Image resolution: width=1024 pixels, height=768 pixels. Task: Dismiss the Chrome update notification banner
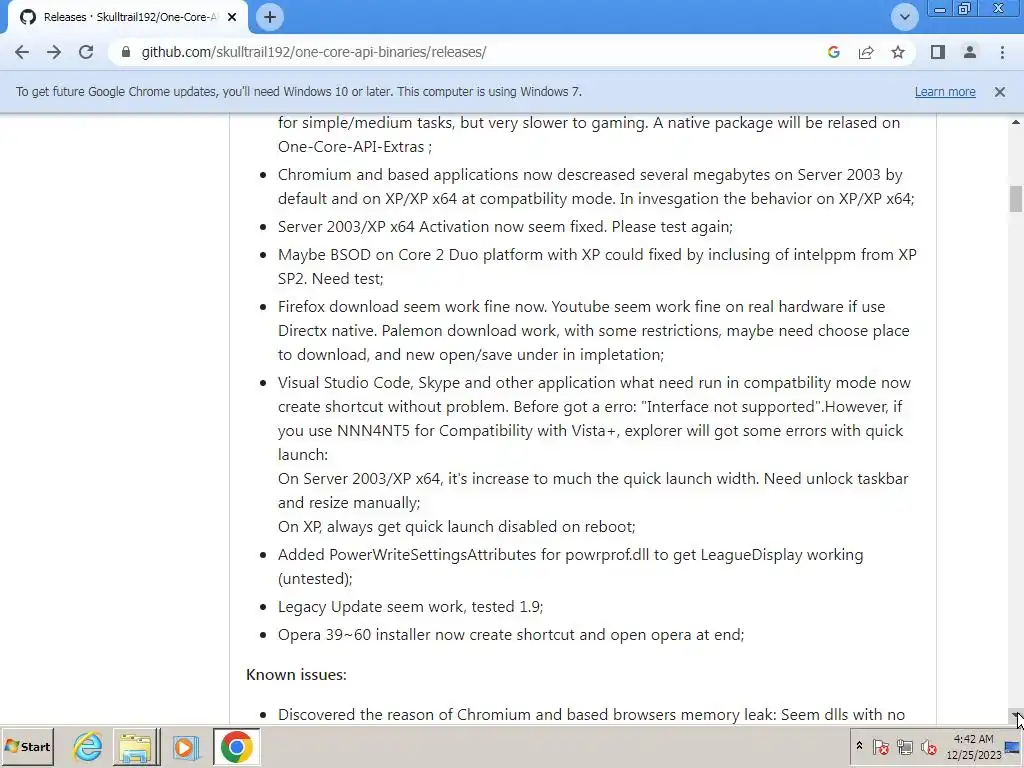point(1000,92)
